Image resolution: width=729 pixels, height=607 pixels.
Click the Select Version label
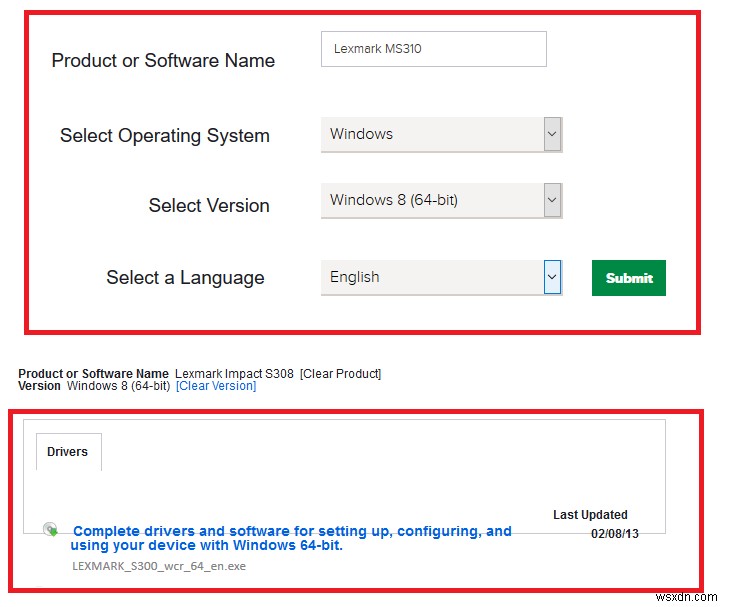click(x=209, y=206)
